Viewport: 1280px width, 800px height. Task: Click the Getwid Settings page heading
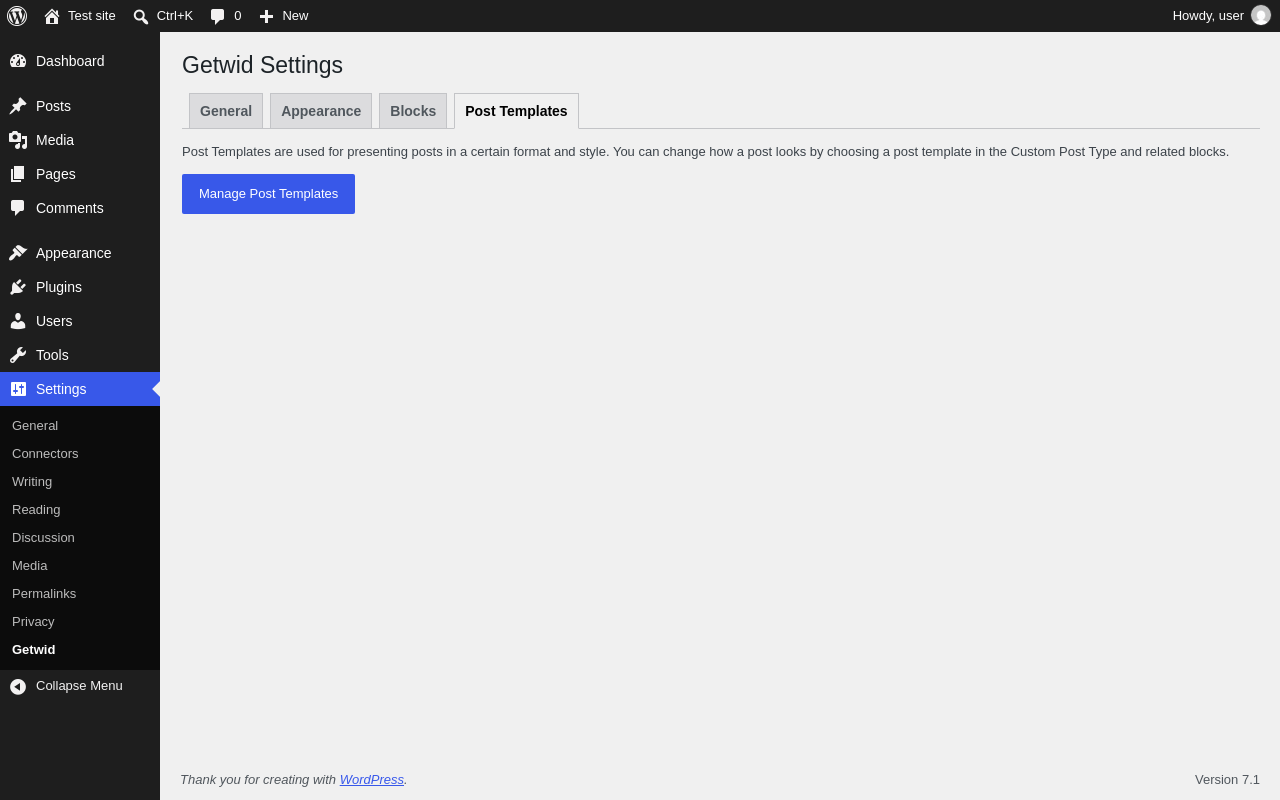(262, 65)
